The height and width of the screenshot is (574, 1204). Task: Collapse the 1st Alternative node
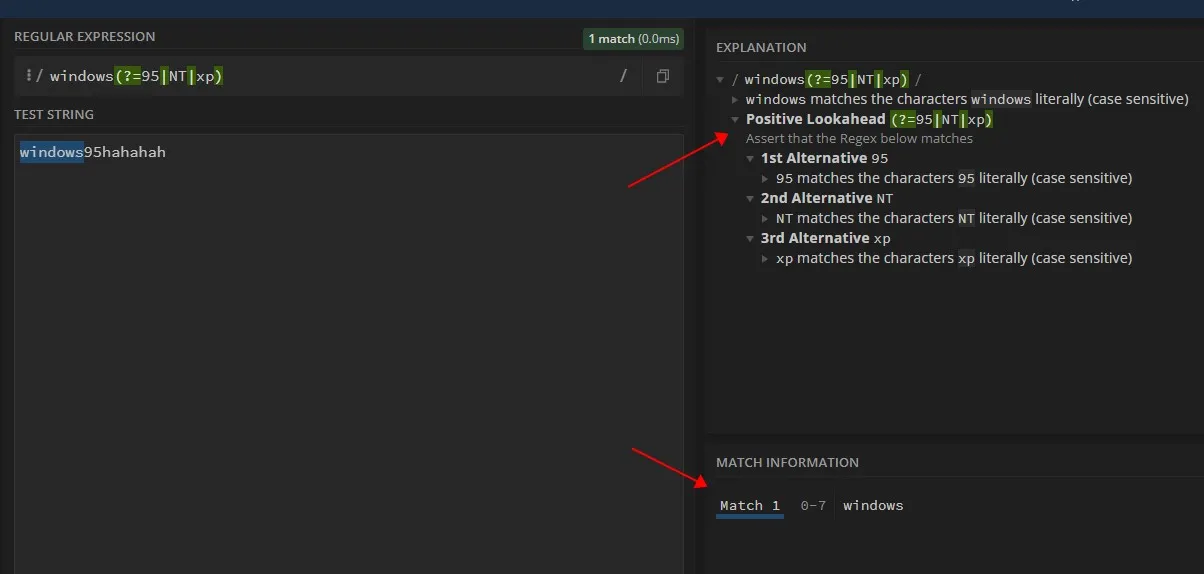751,158
